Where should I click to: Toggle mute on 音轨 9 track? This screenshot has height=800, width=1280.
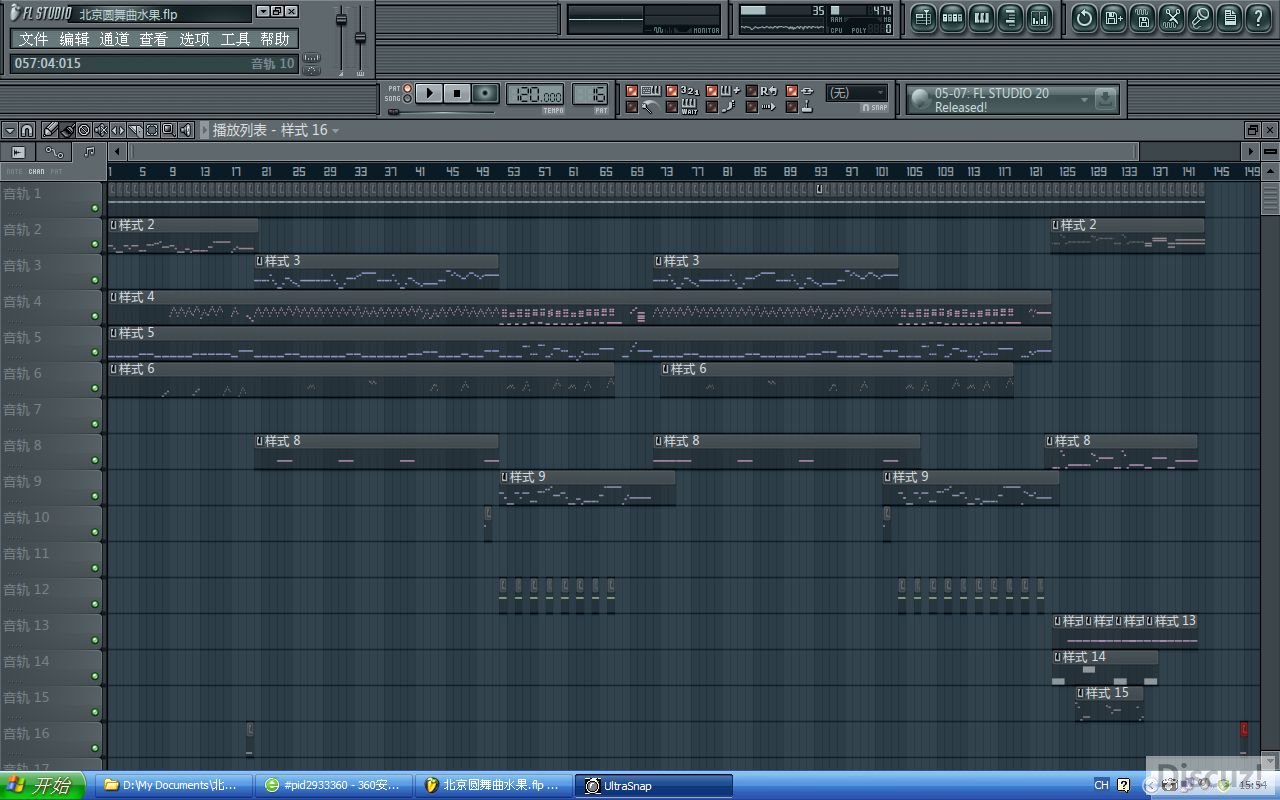tap(95, 496)
